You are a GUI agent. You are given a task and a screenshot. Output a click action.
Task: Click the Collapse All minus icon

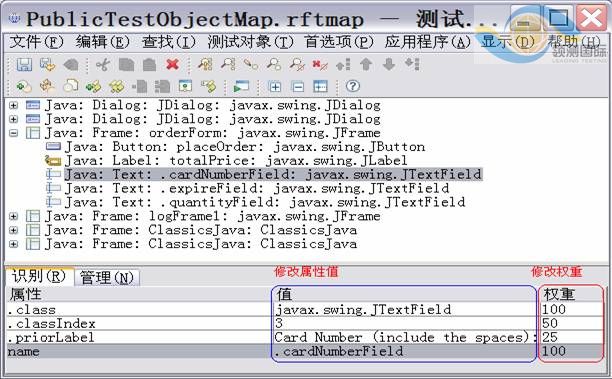pos(297,86)
